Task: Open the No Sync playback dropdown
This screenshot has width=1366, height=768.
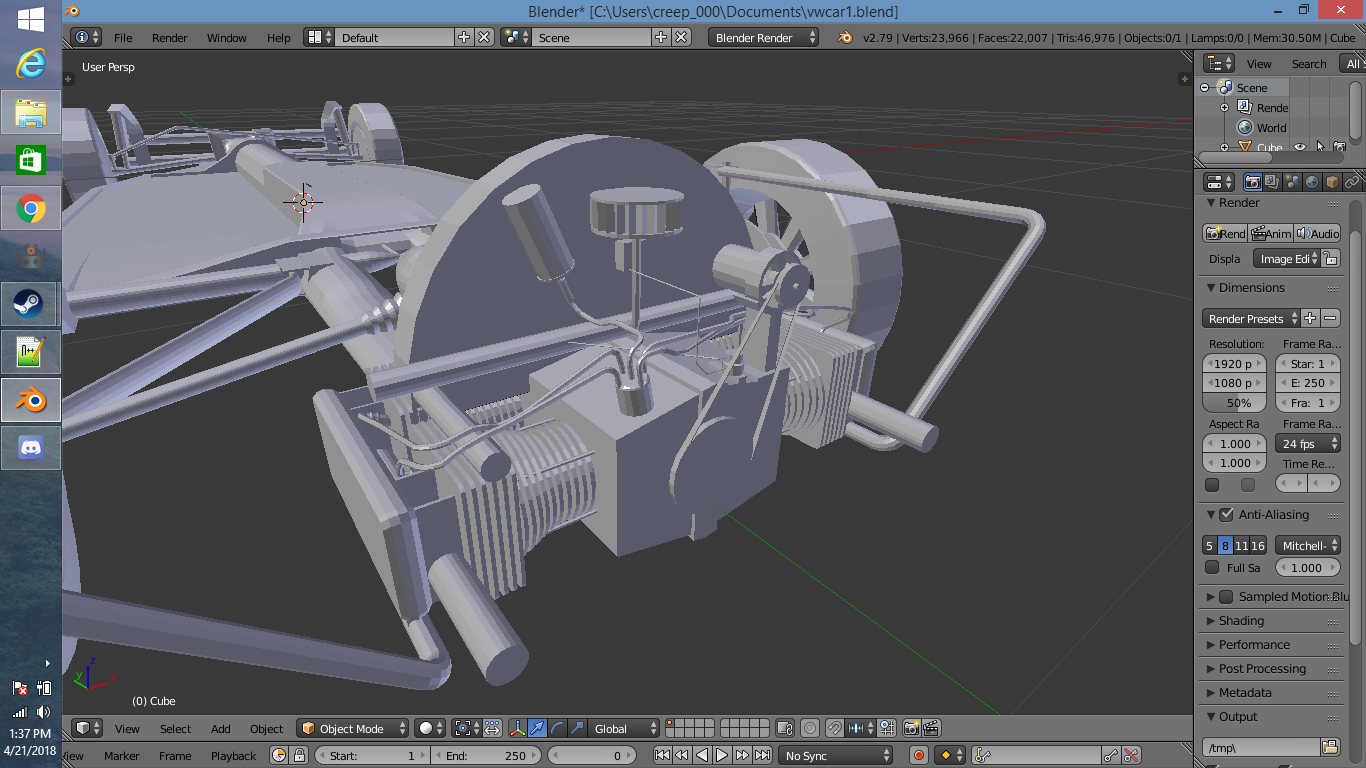Action: (x=835, y=756)
